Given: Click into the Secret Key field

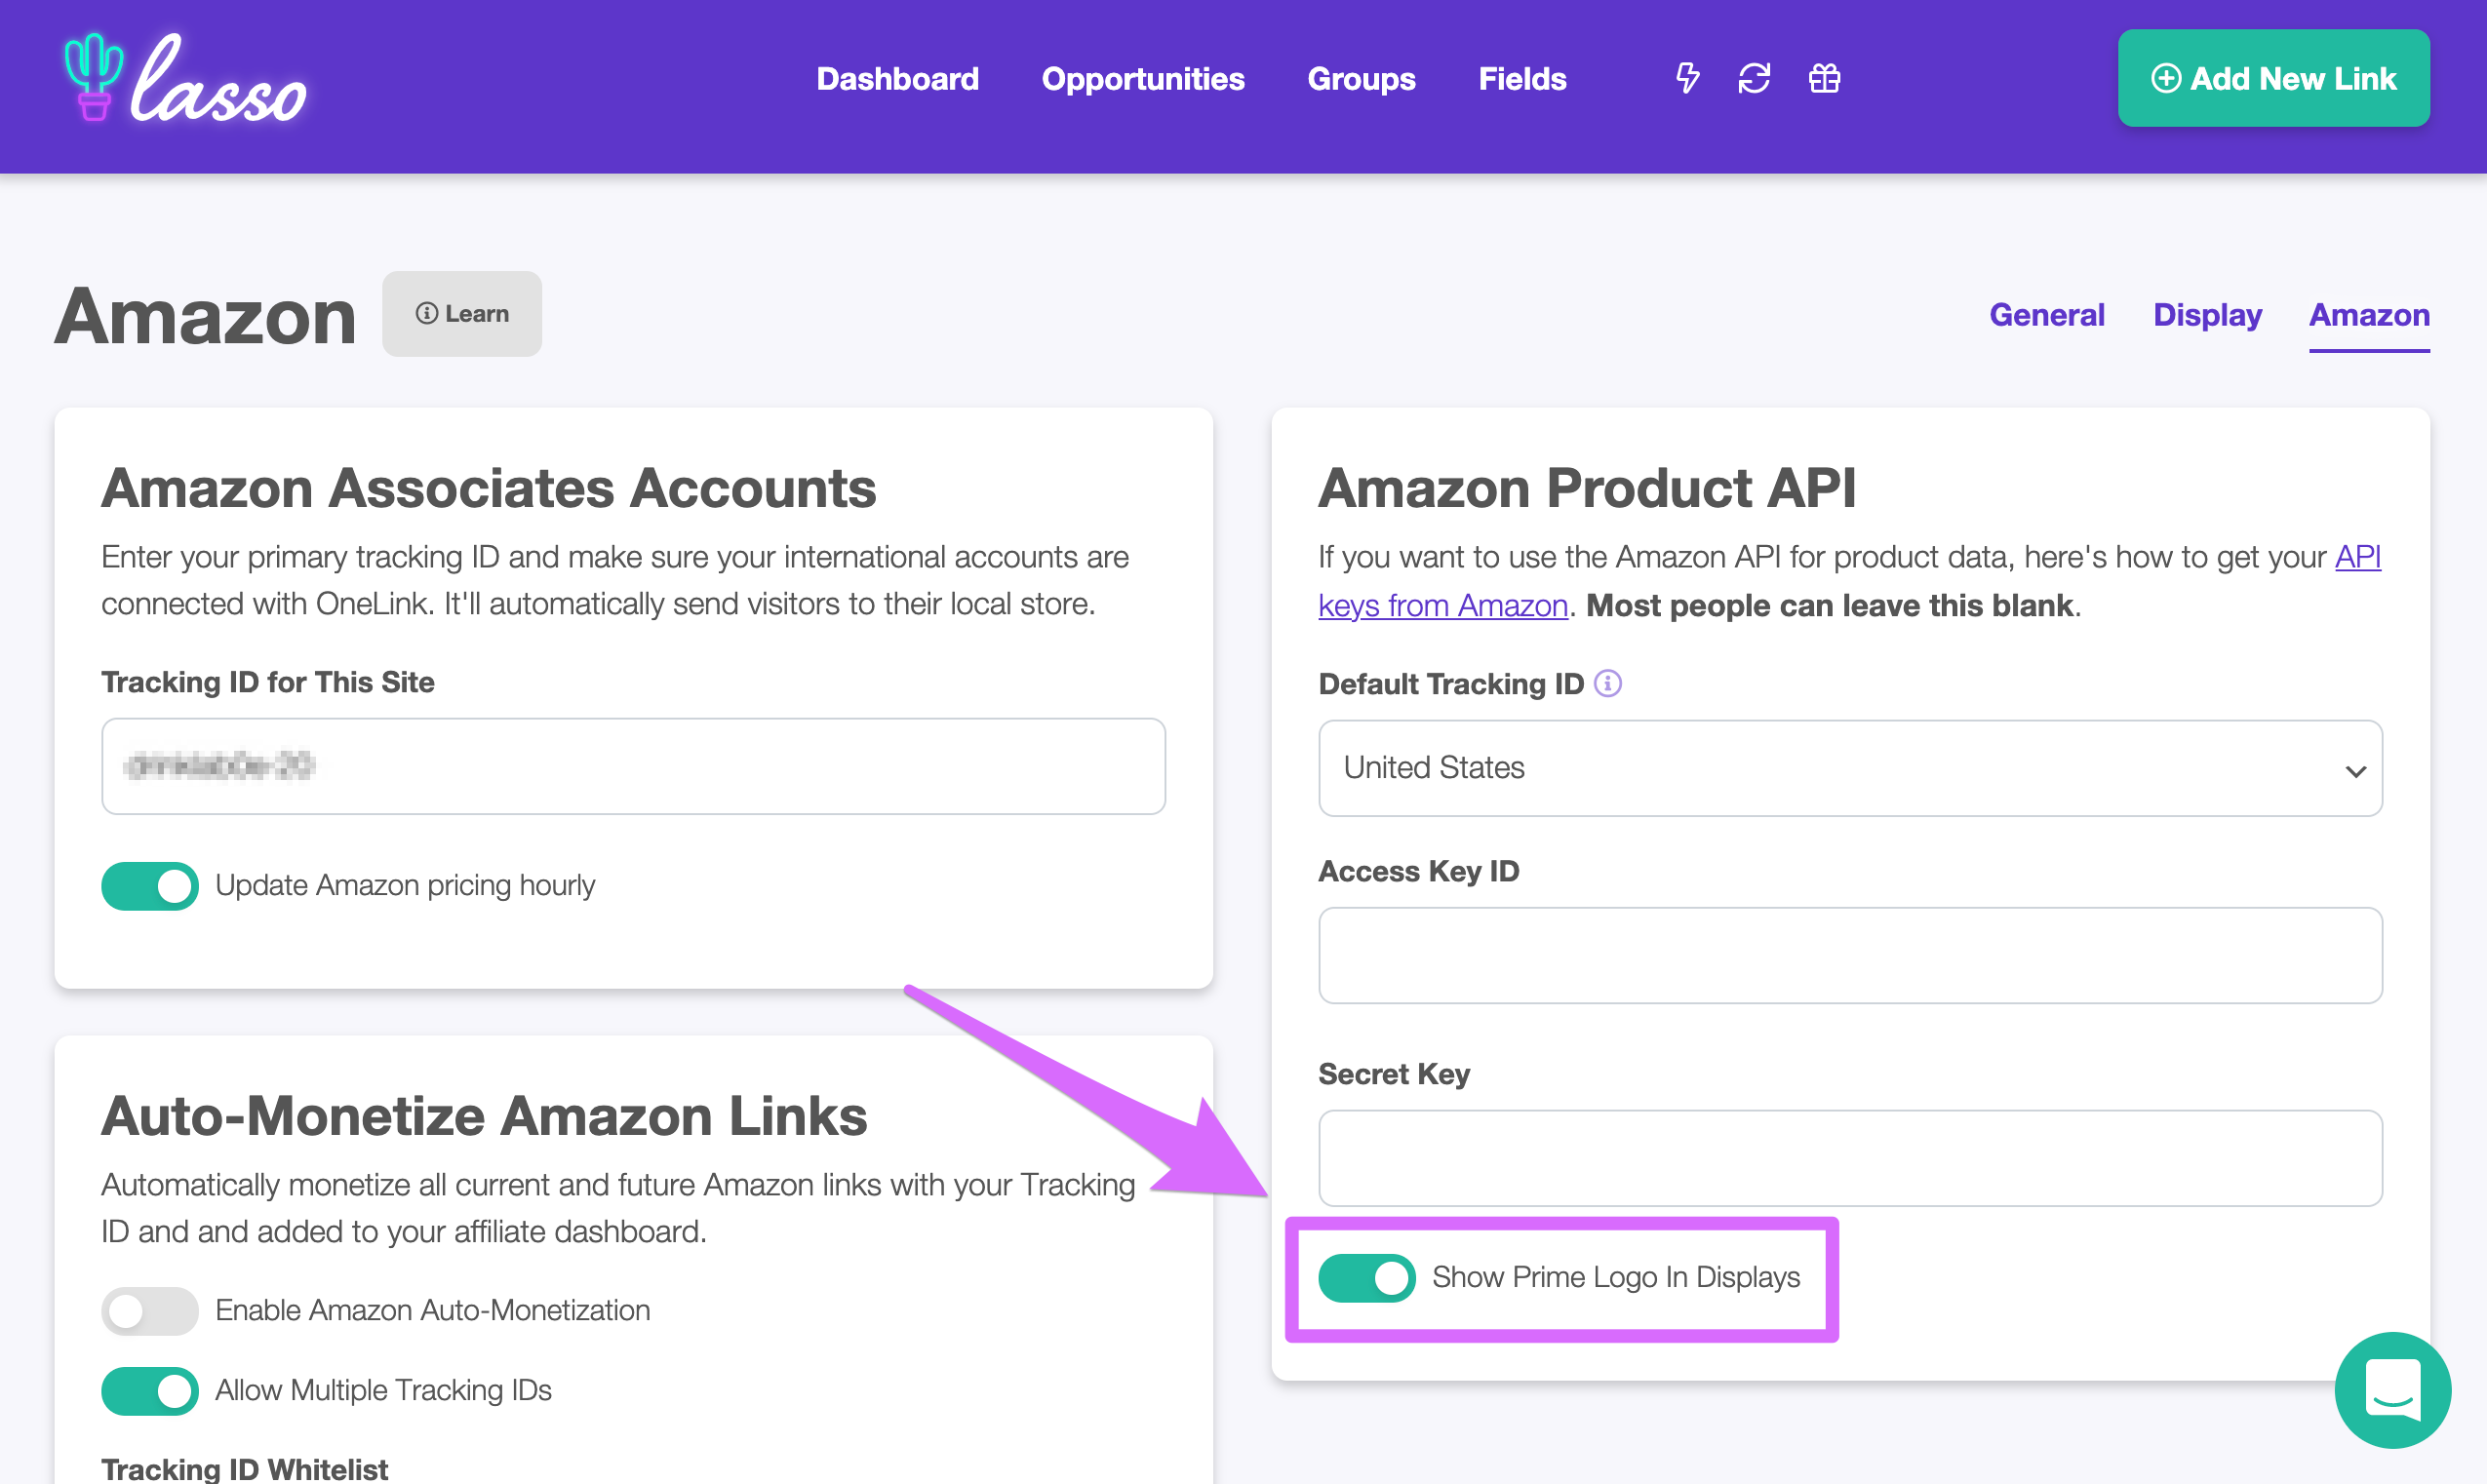Looking at the screenshot, I should [x=1850, y=1158].
